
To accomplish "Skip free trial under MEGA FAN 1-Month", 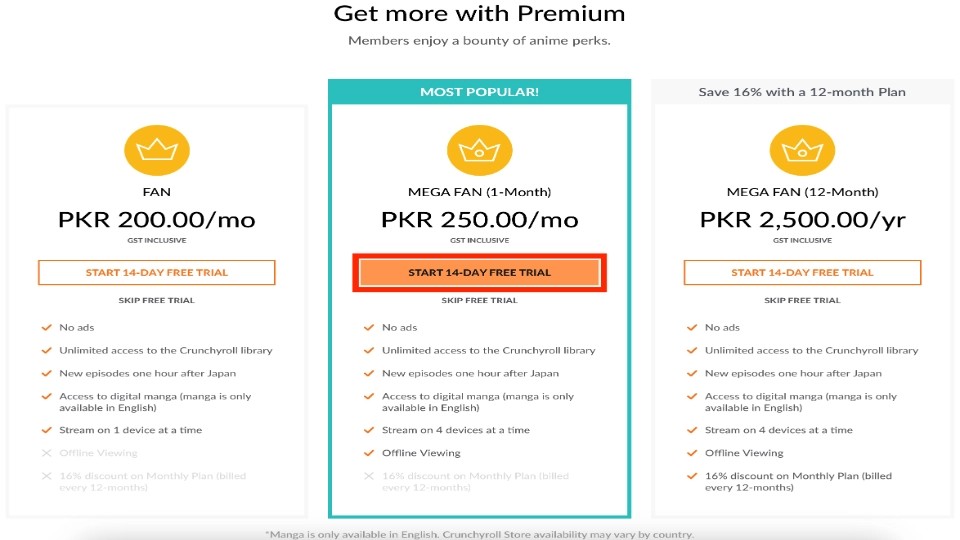I will click(479, 300).
